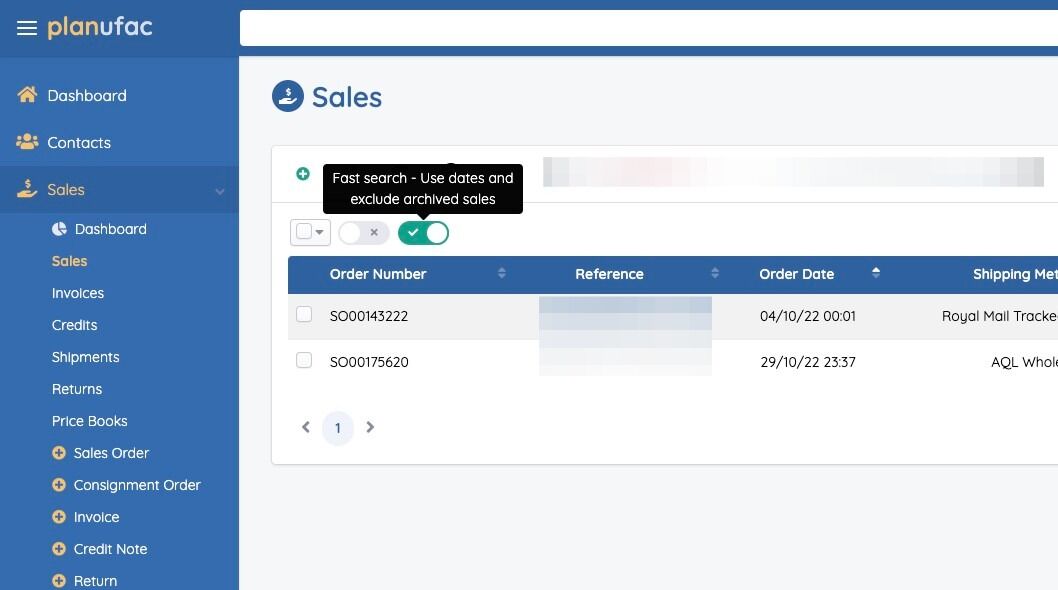Sort by Reference column arrows

715,273
